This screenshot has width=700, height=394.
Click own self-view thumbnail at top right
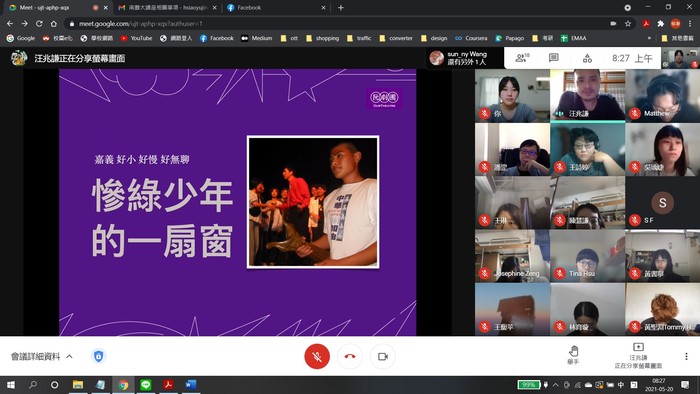[680, 58]
